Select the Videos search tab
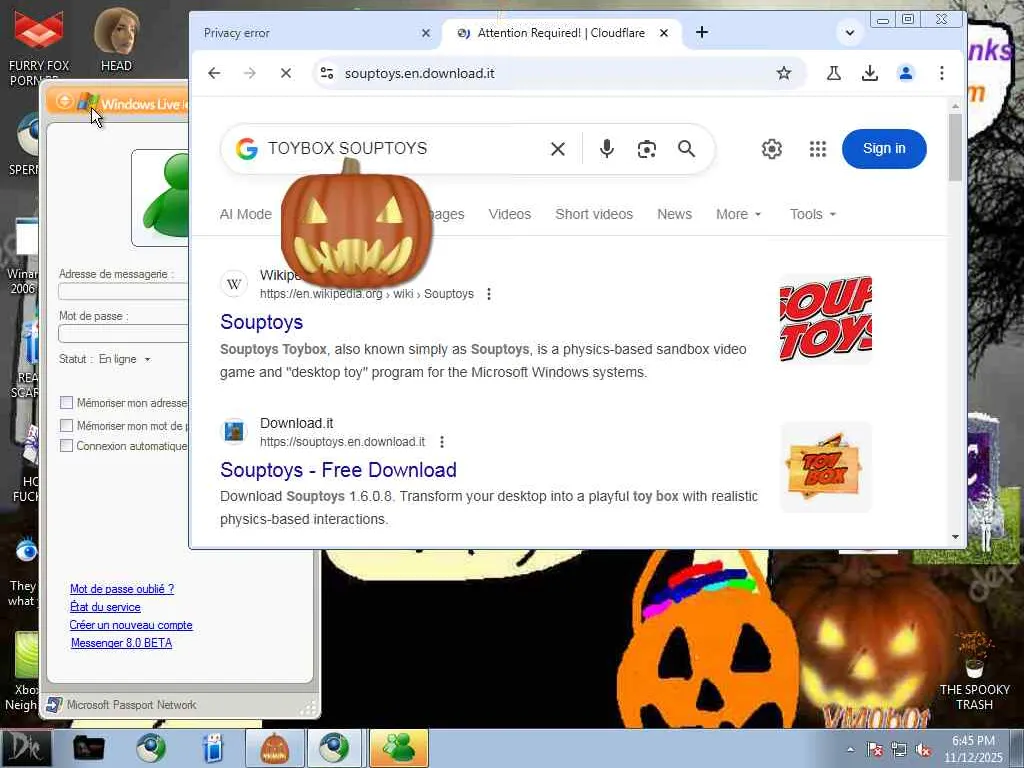Screen dimensions: 1024x768 pos(509,214)
